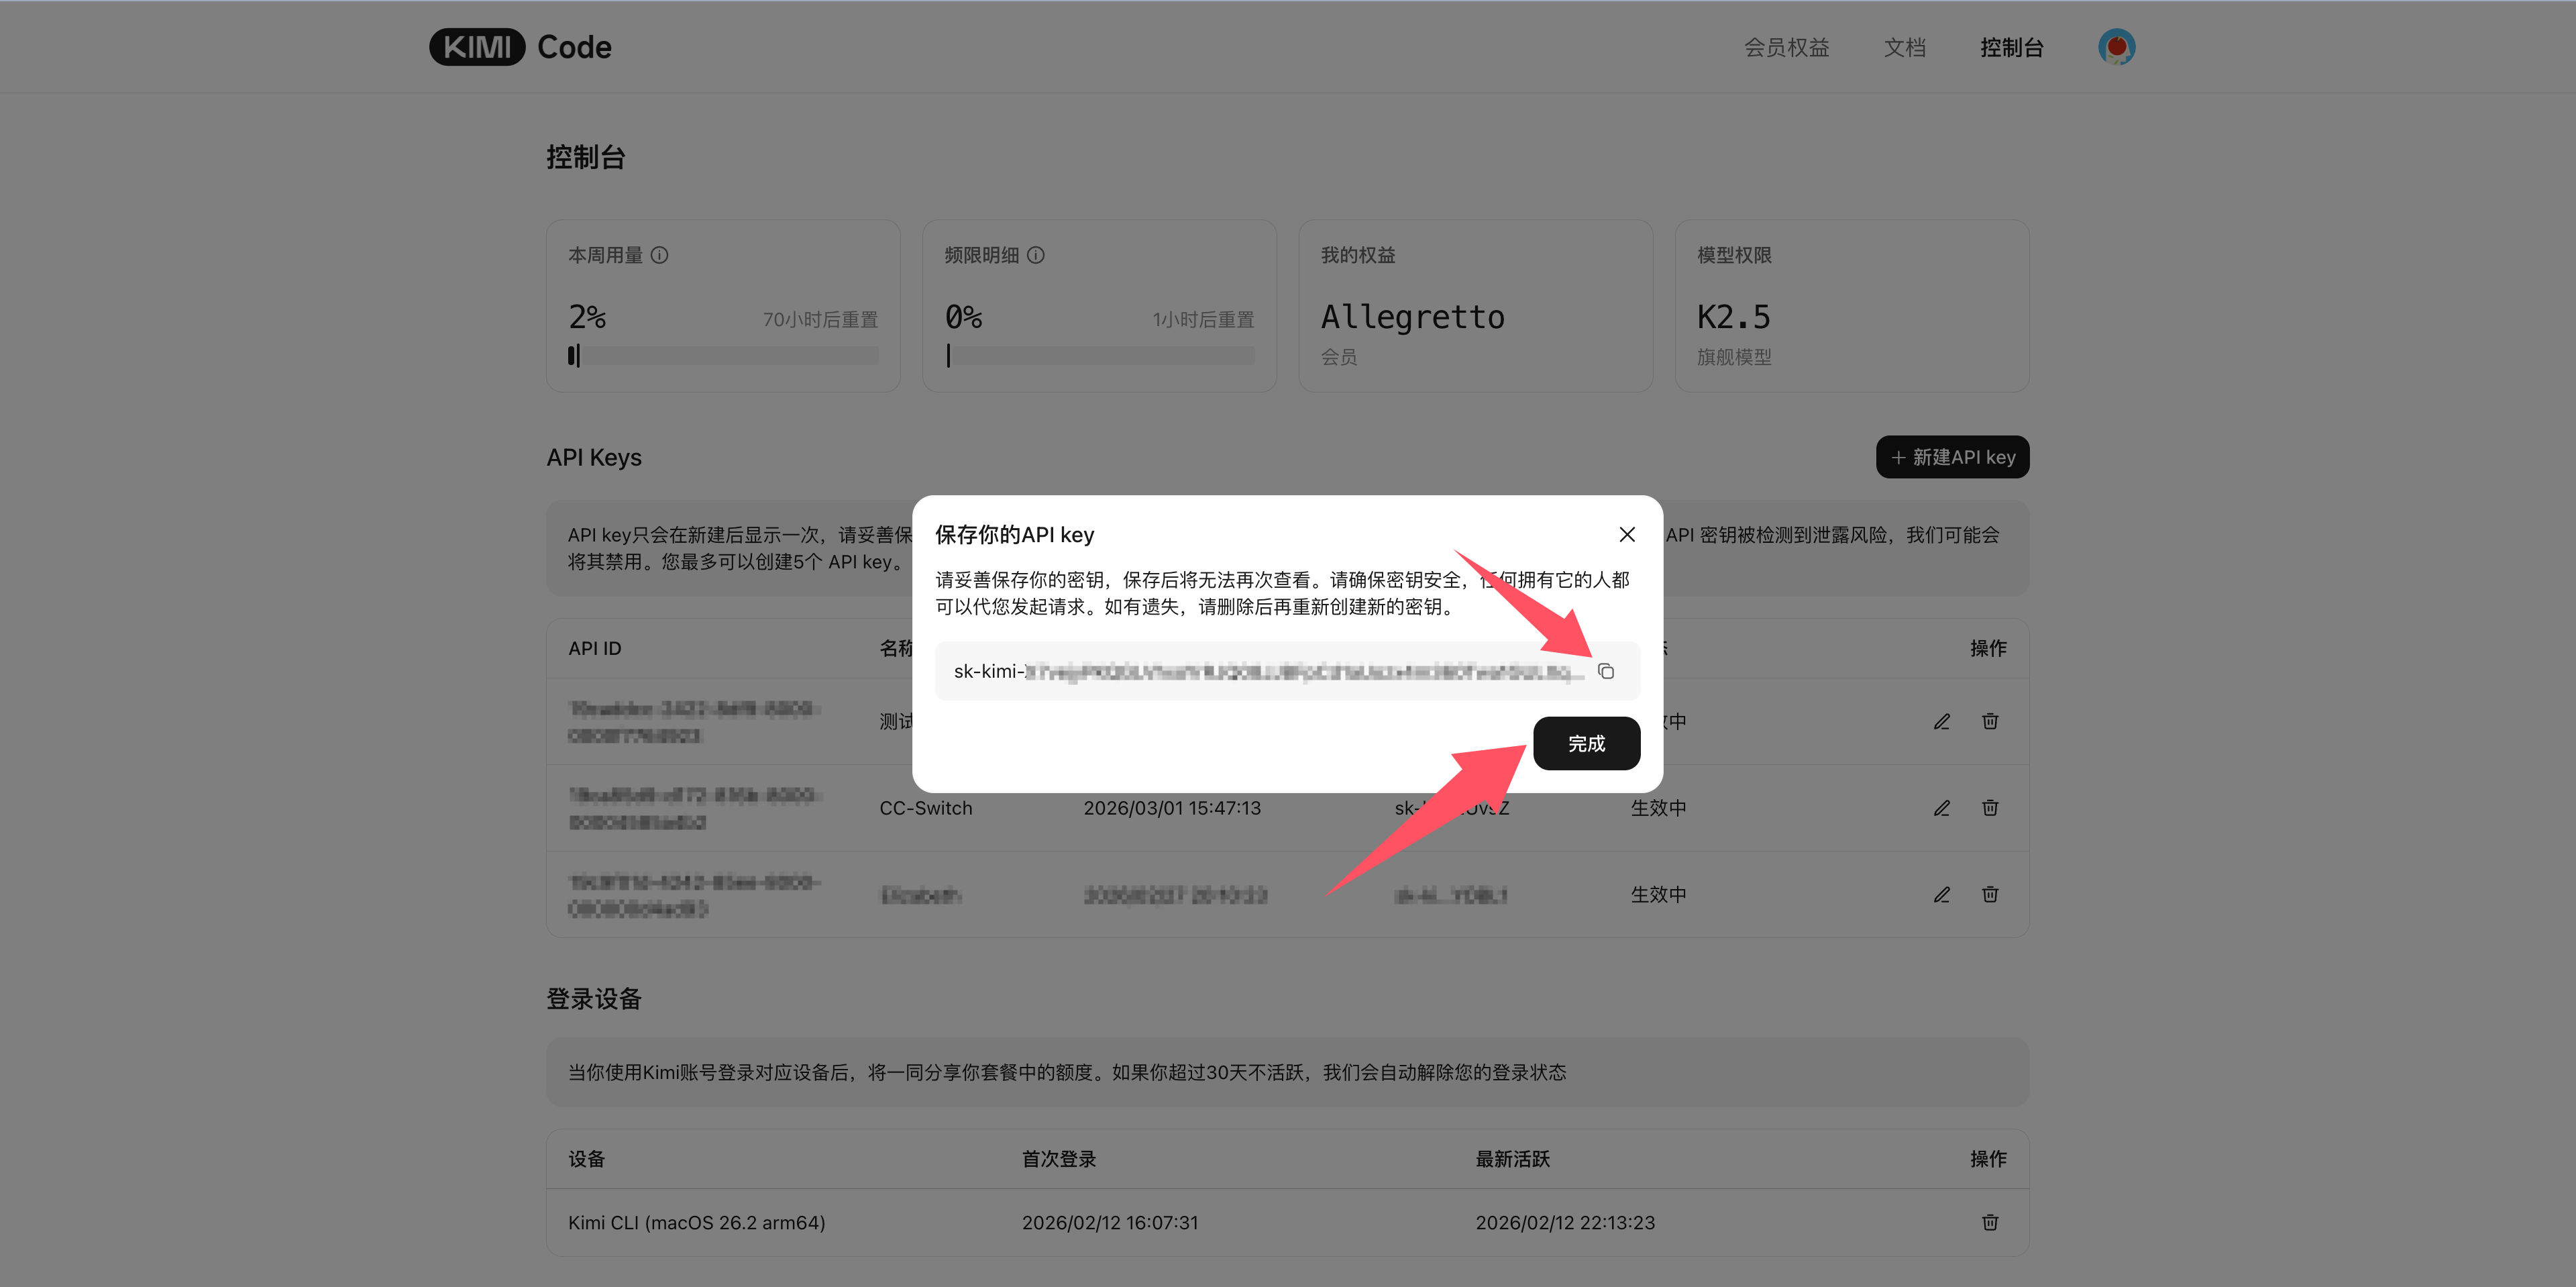
Task: Click the sk-kimi API key text field
Action: pyautogui.click(x=1265, y=671)
